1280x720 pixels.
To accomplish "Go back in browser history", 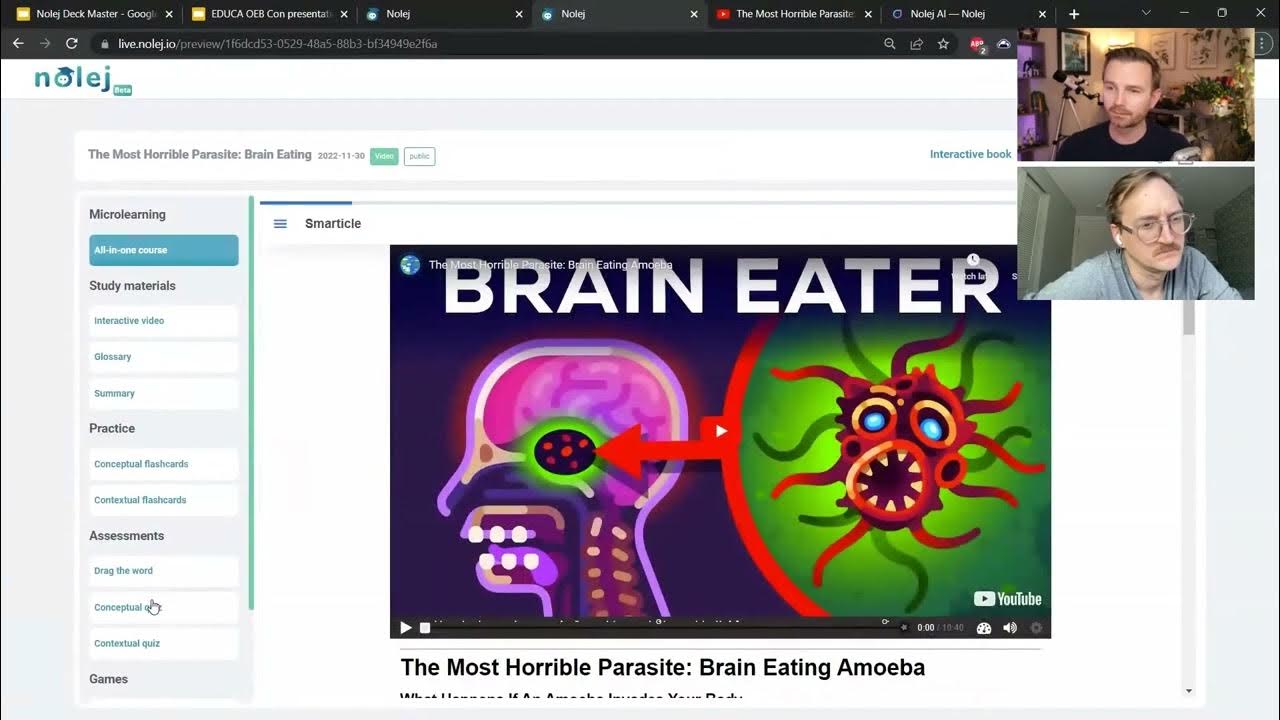I will point(18,44).
